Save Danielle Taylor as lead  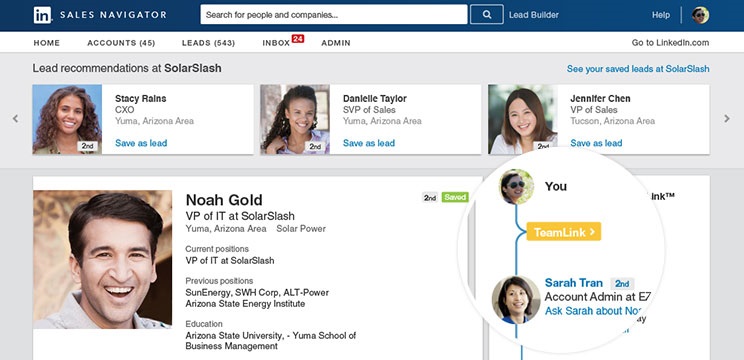pyautogui.click(x=369, y=143)
